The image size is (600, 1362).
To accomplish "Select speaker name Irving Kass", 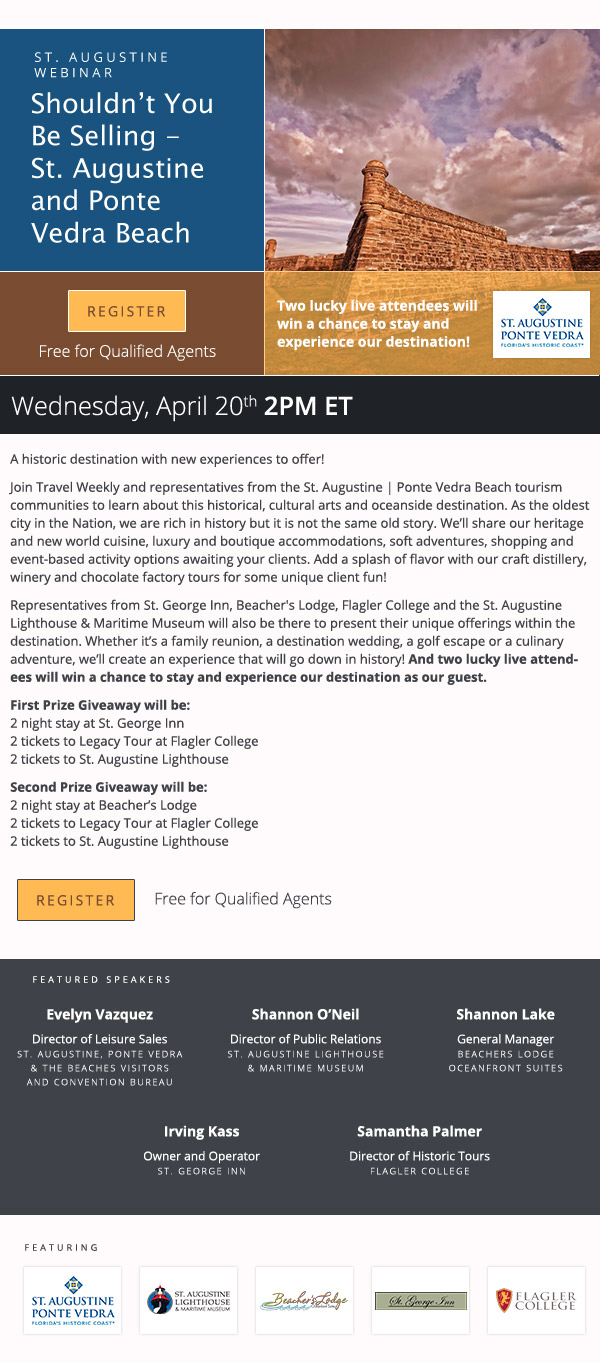I will pyautogui.click(x=202, y=1131).
